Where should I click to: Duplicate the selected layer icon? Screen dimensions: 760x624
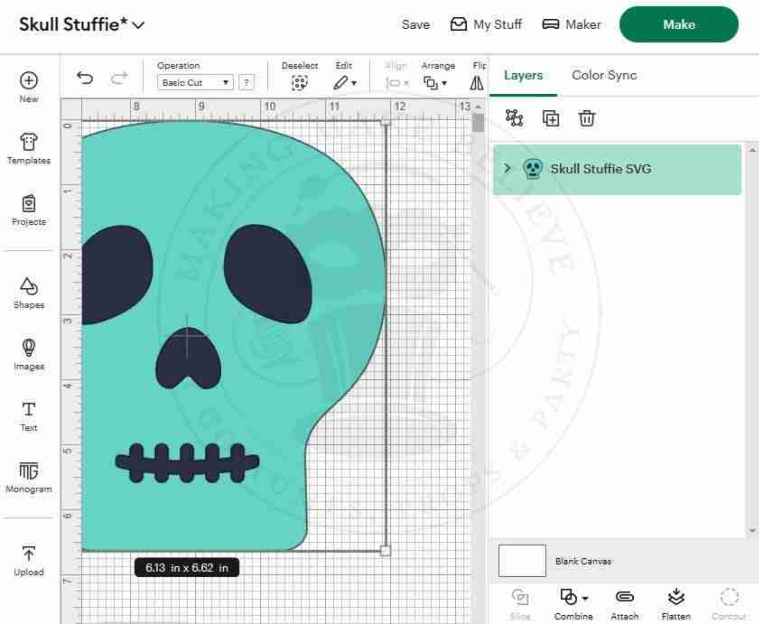point(551,118)
